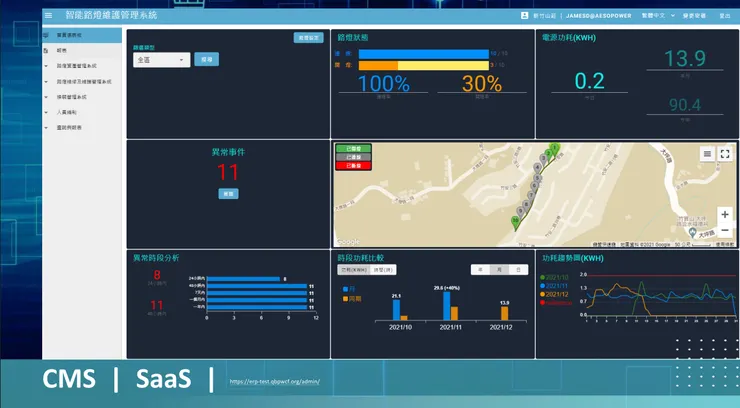Select the 月 period tab
This screenshot has height=408, width=740.
pyautogui.click(x=499, y=270)
